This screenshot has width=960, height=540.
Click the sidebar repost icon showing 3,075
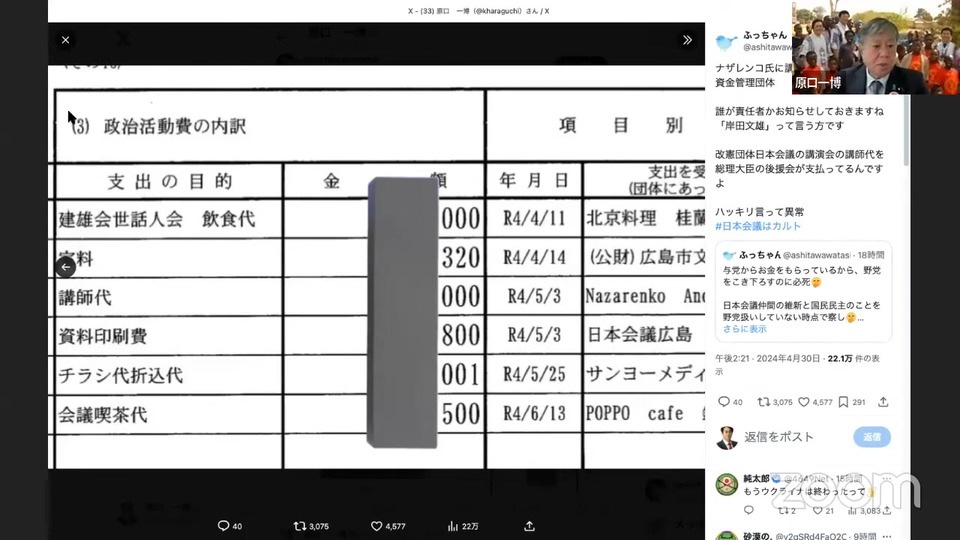click(774, 402)
